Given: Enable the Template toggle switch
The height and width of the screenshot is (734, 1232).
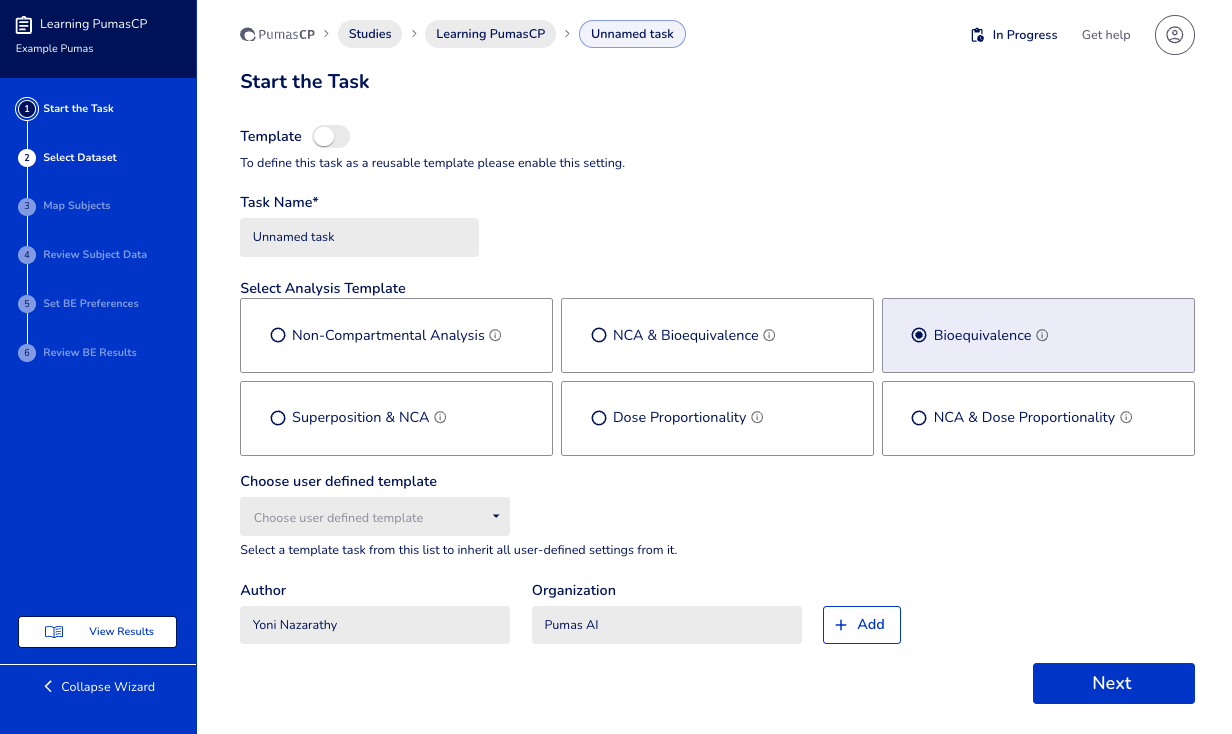Looking at the screenshot, I should click(x=331, y=137).
